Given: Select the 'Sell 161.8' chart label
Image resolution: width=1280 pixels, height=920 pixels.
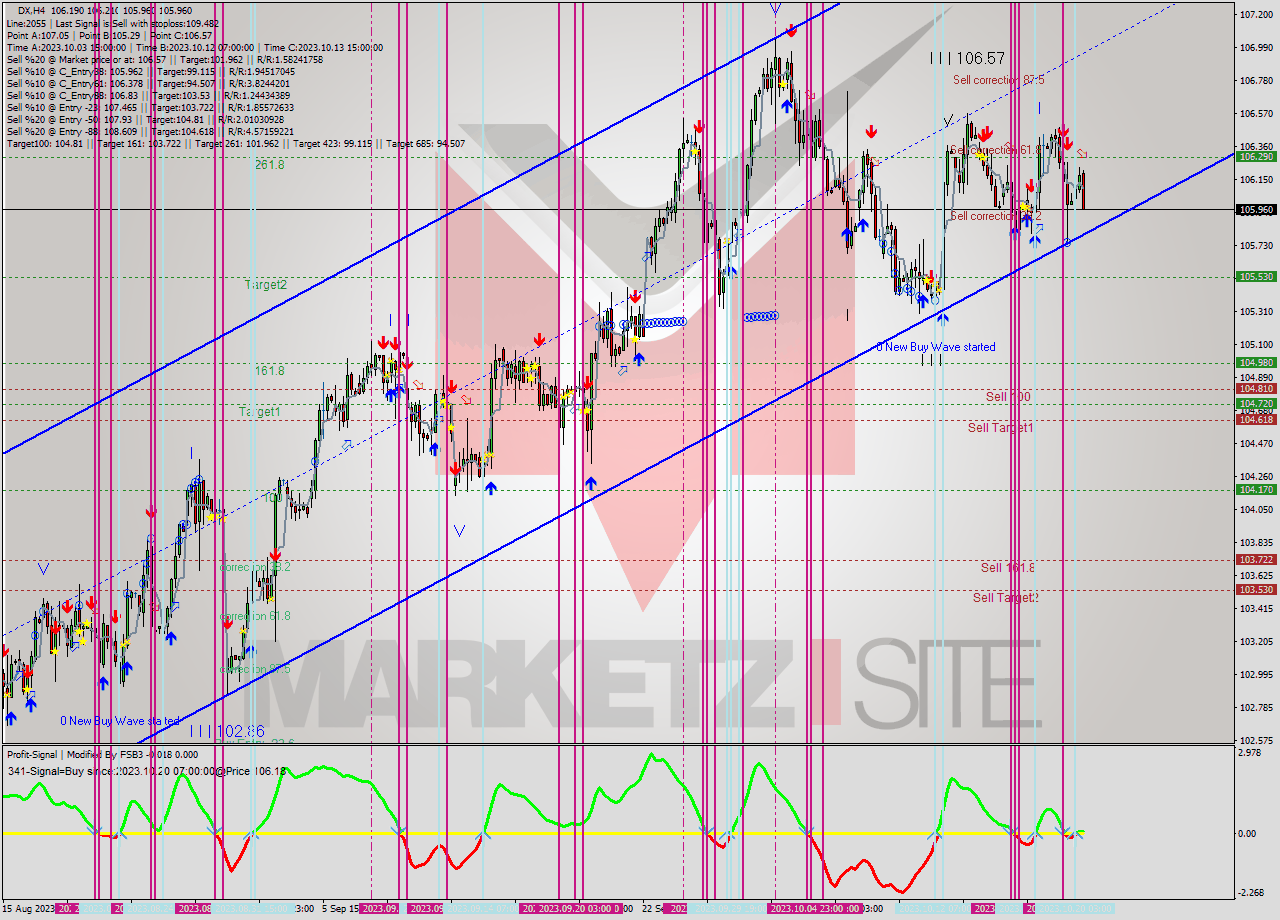Looking at the screenshot, I should (x=1008, y=568).
